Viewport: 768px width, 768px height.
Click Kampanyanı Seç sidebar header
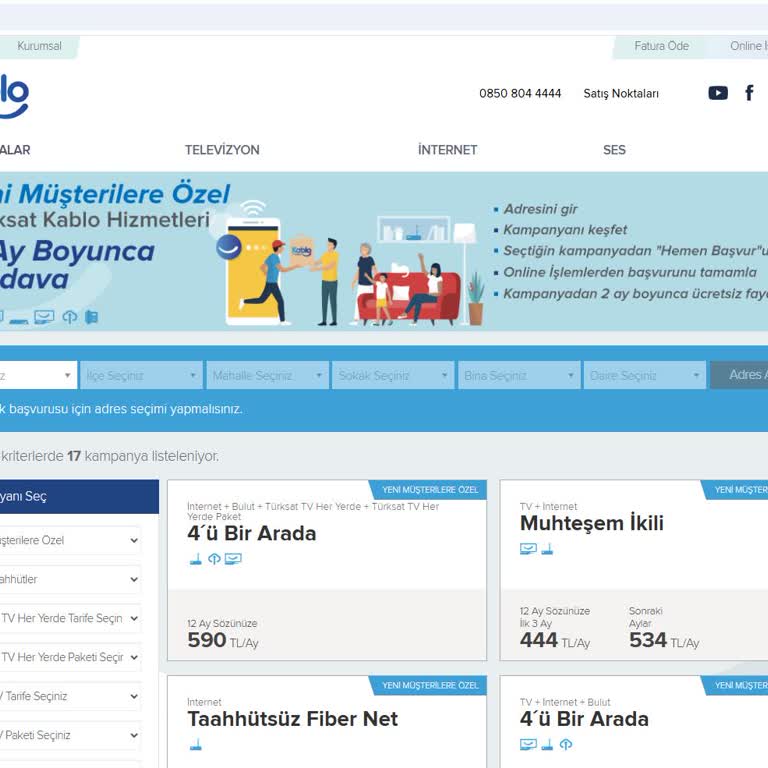[x=79, y=497]
